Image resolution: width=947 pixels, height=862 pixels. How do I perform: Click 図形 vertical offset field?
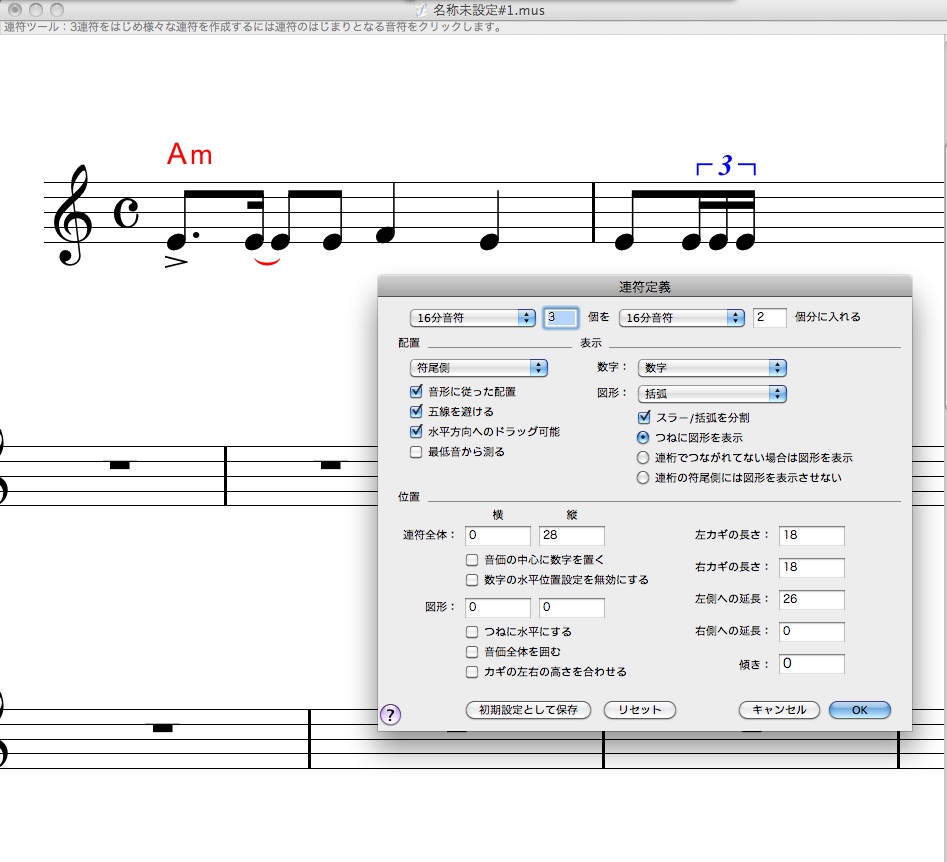click(x=571, y=608)
